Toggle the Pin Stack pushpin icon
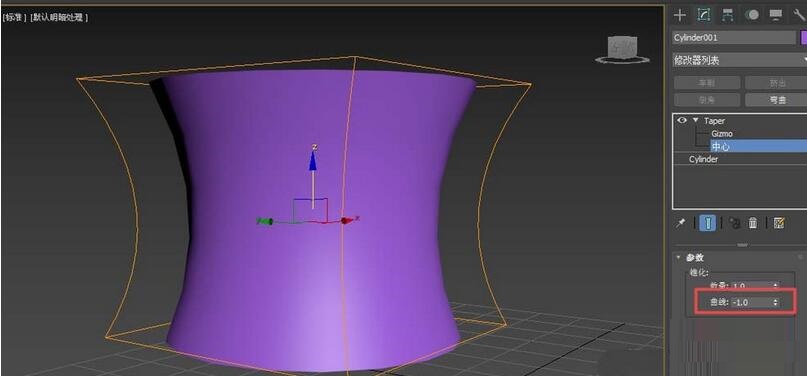The width and height of the screenshot is (807, 376). click(680, 223)
